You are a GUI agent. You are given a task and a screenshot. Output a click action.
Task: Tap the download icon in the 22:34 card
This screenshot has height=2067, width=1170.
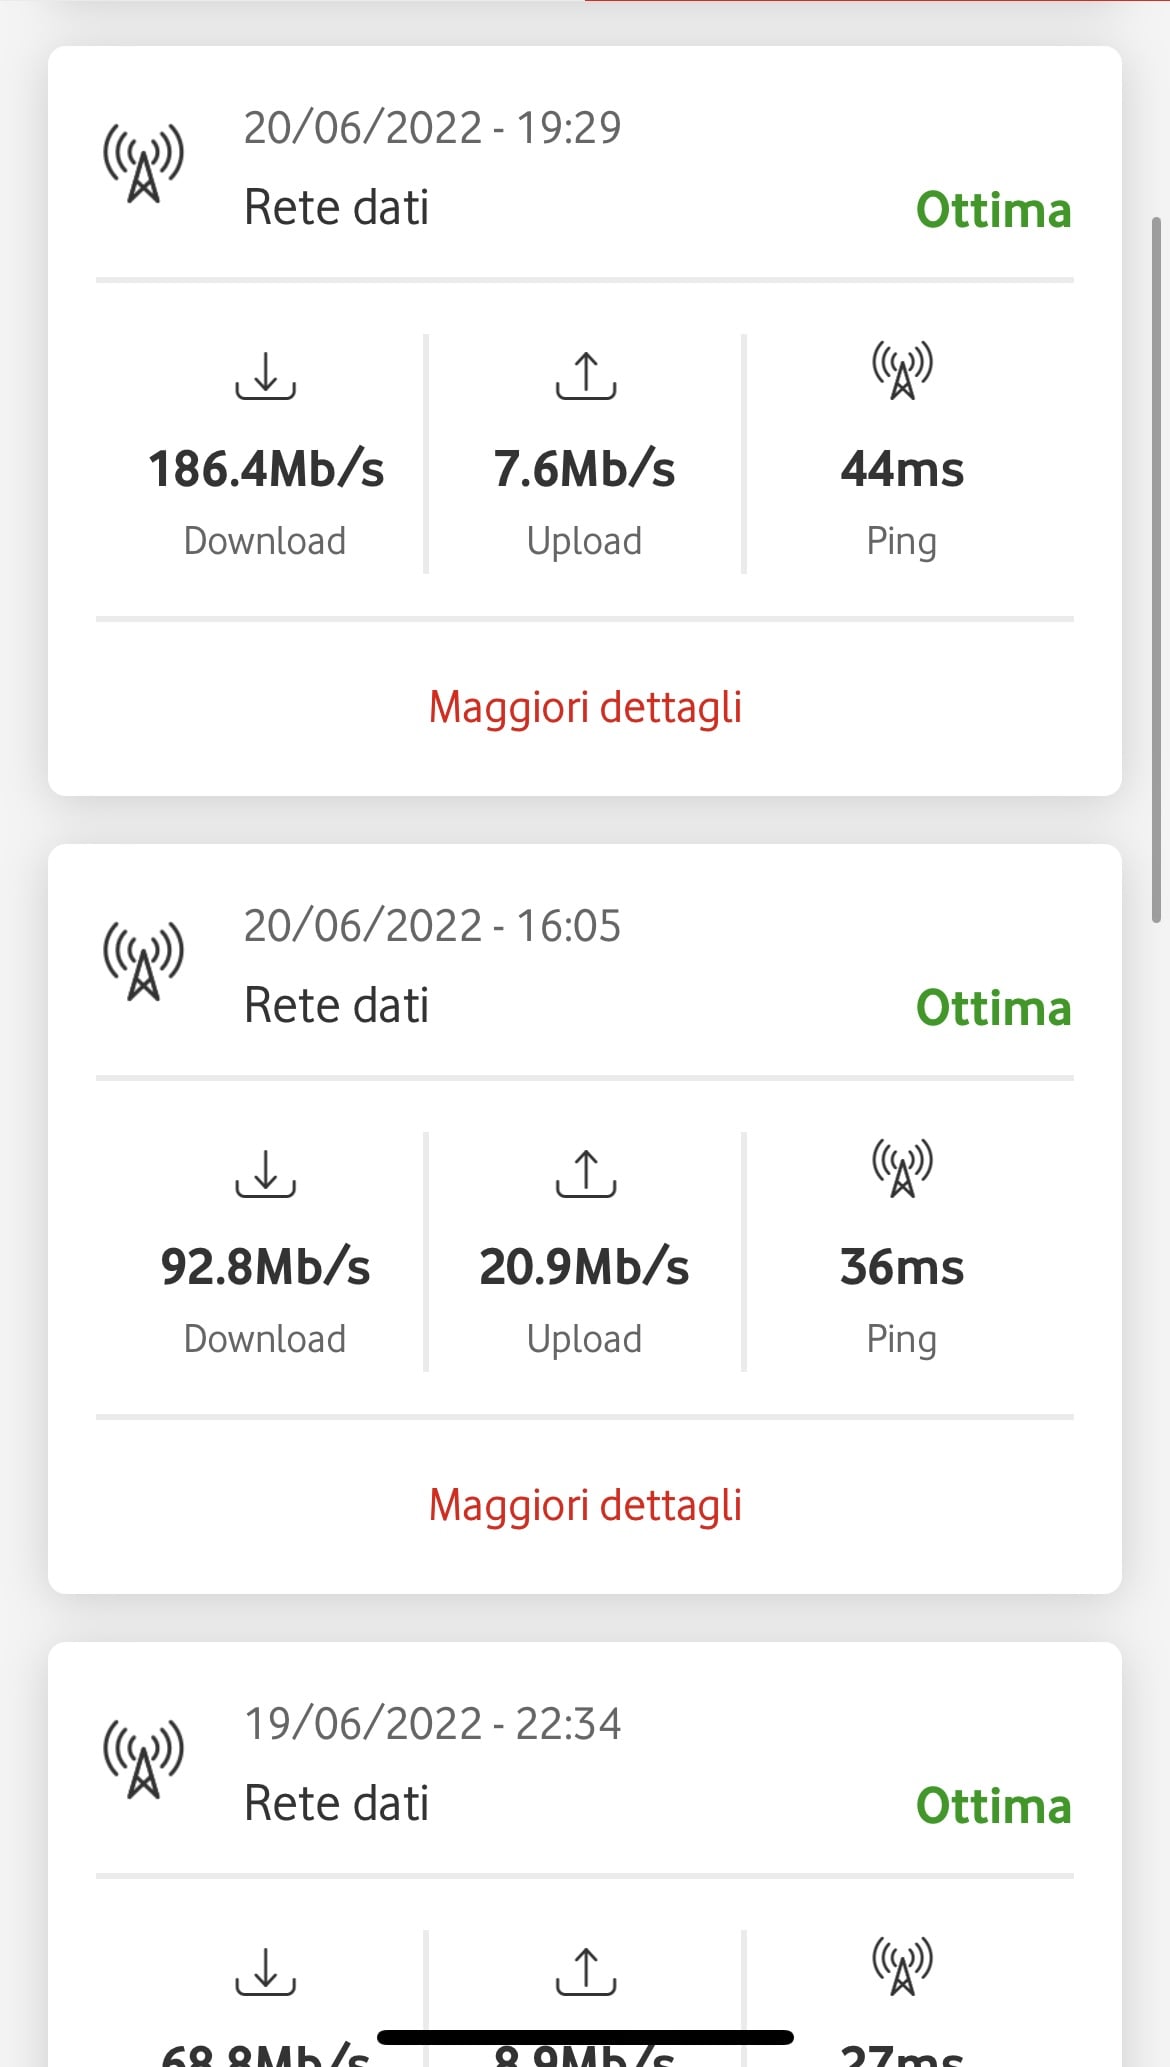[265, 1972]
